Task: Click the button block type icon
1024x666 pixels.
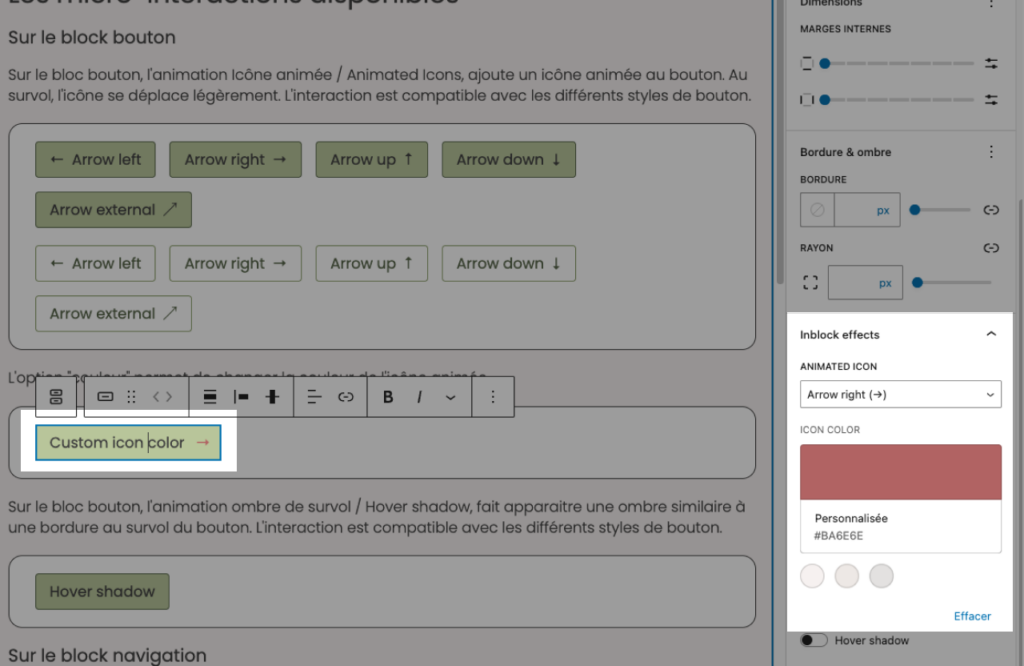Action: [x=105, y=397]
